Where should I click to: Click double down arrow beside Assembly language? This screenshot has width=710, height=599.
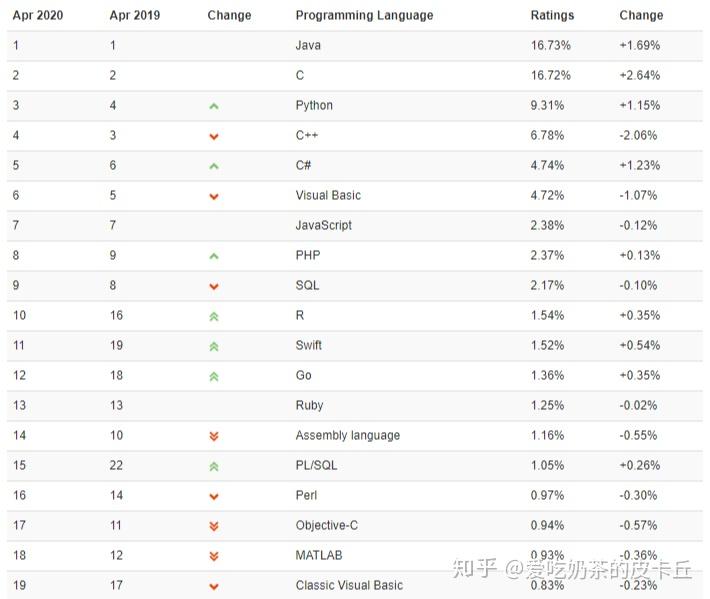[214, 436]
